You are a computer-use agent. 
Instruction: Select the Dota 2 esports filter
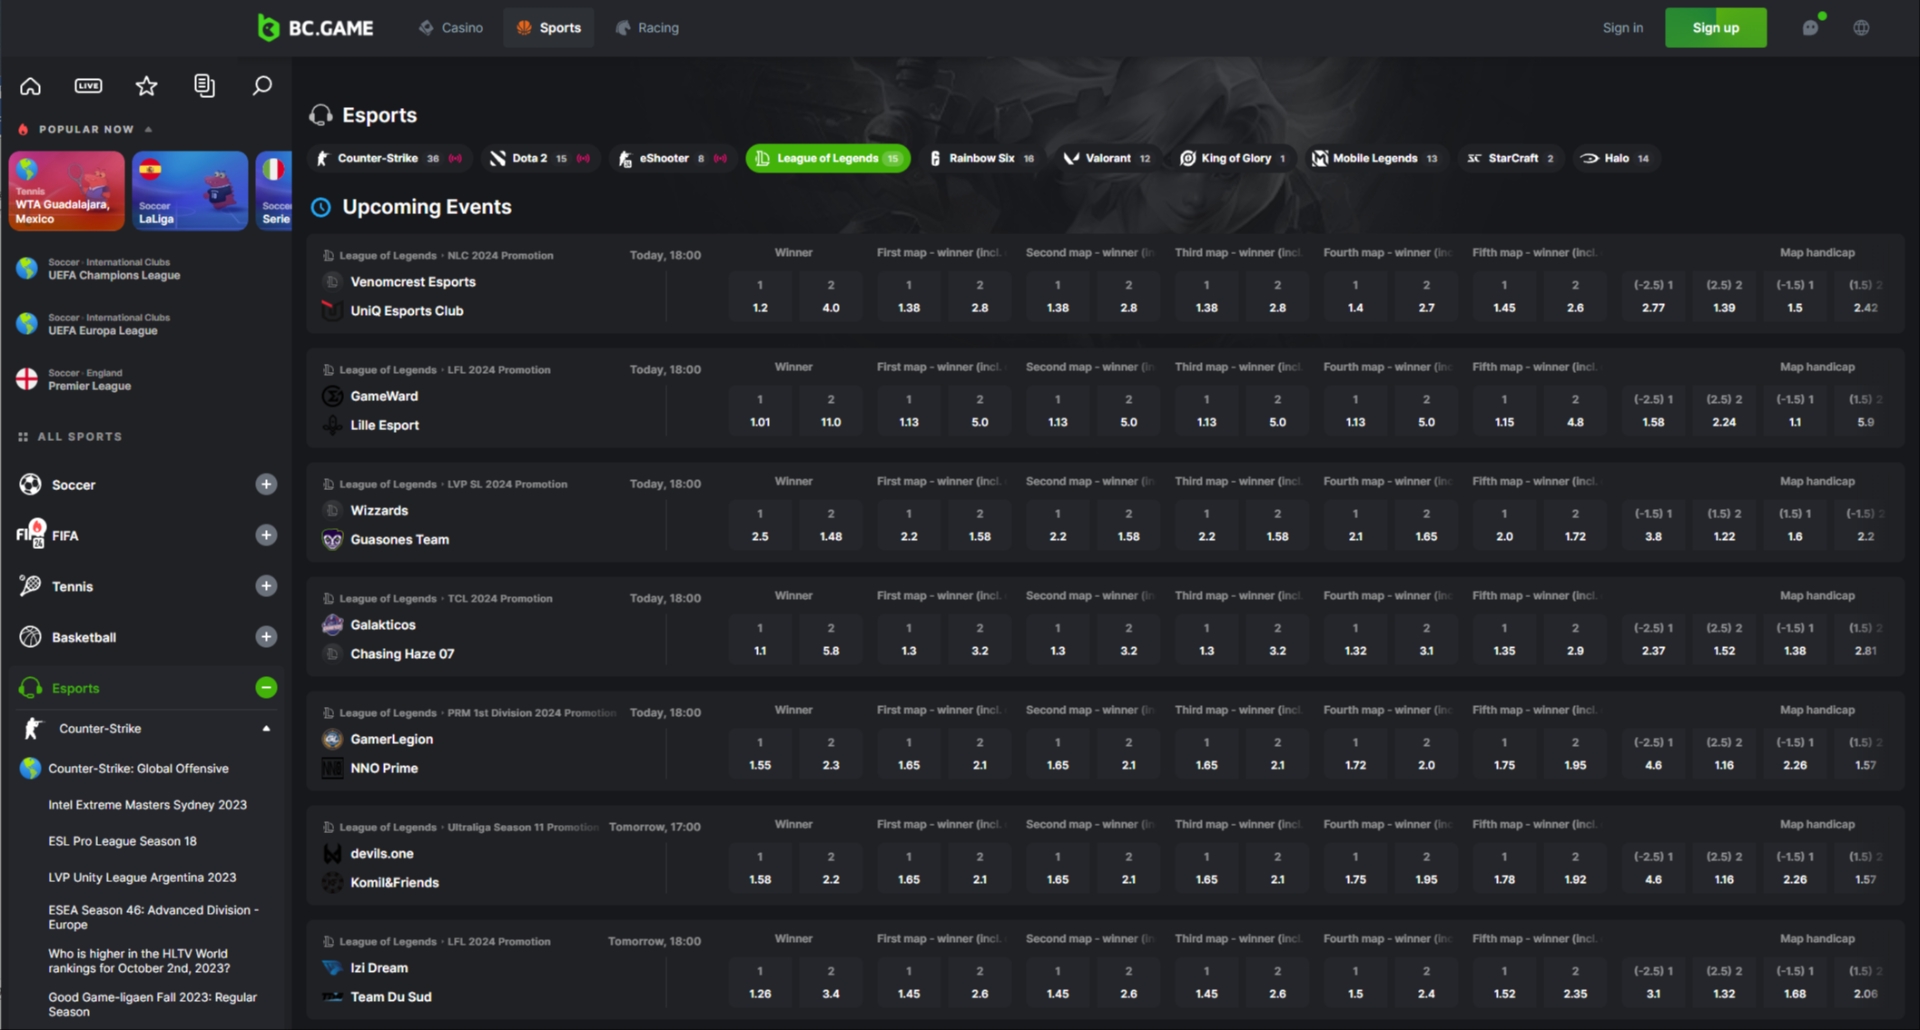pyautogui.click(x=539, y=159)
